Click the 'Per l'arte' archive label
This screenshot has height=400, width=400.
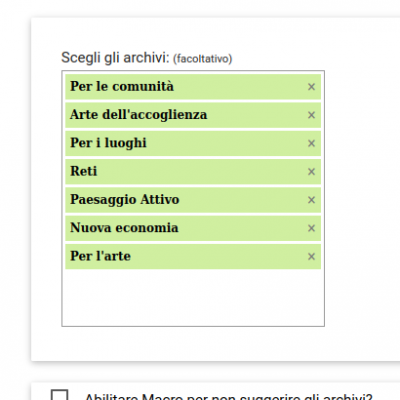coord(100,256)
